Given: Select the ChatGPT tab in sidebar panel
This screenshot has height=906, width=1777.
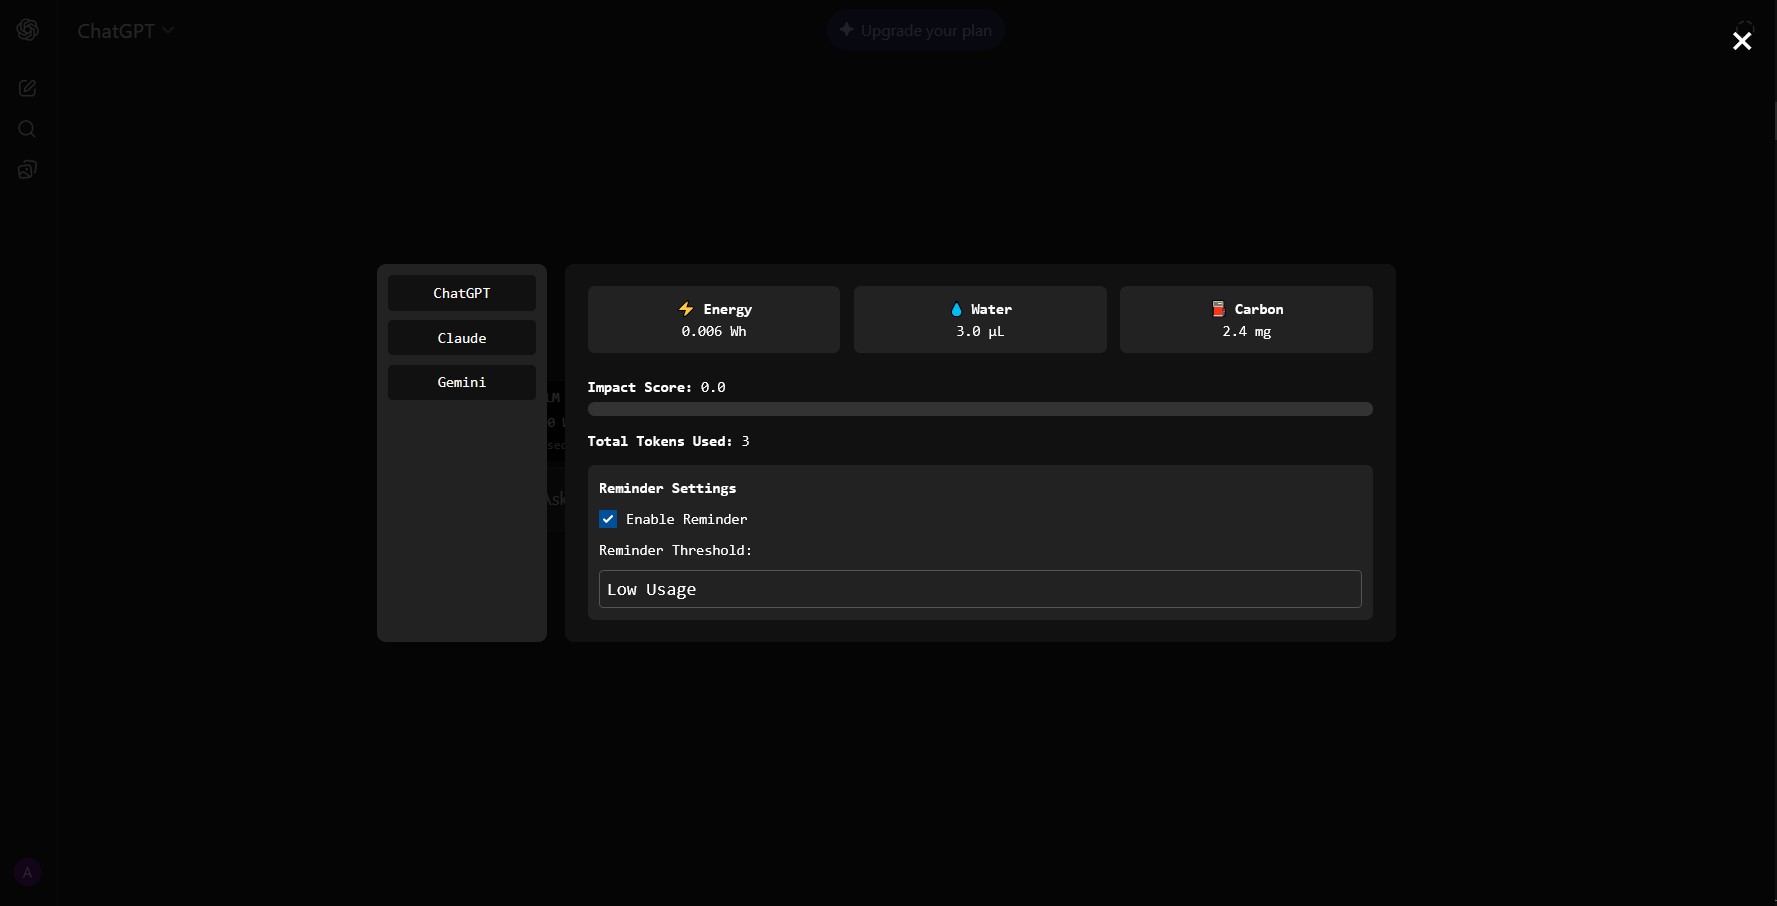Looking at the screenshot, I should pyautogui.click(x=462, y=293).
